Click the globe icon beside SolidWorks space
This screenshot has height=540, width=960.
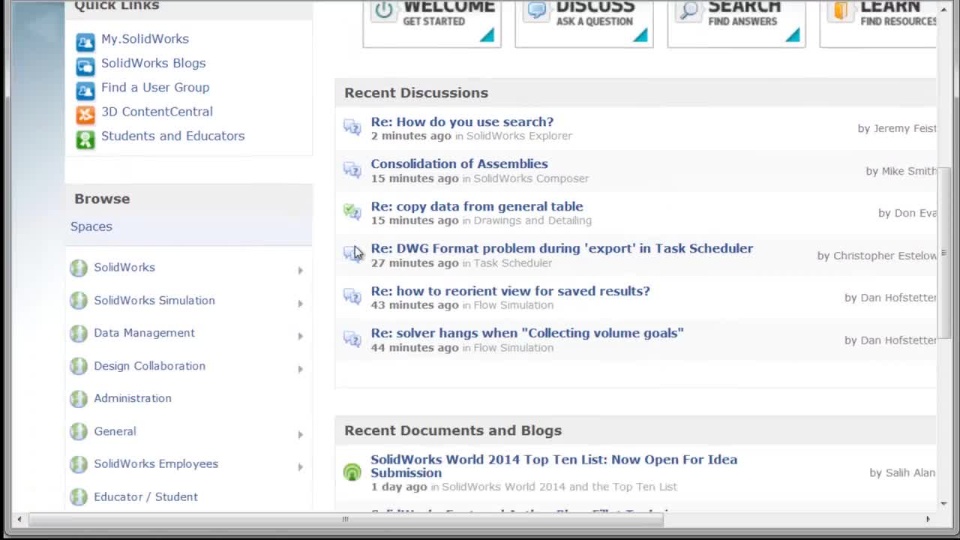tap(78, 268)
